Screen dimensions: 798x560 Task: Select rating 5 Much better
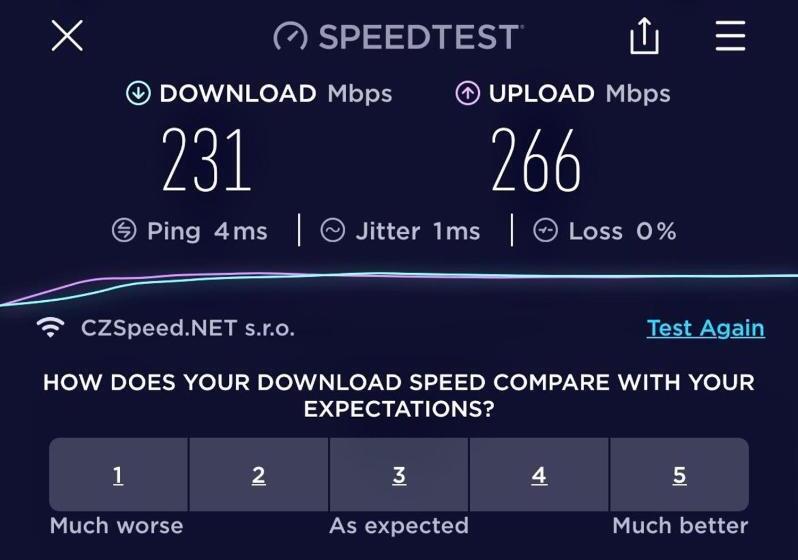pos(679,474)
